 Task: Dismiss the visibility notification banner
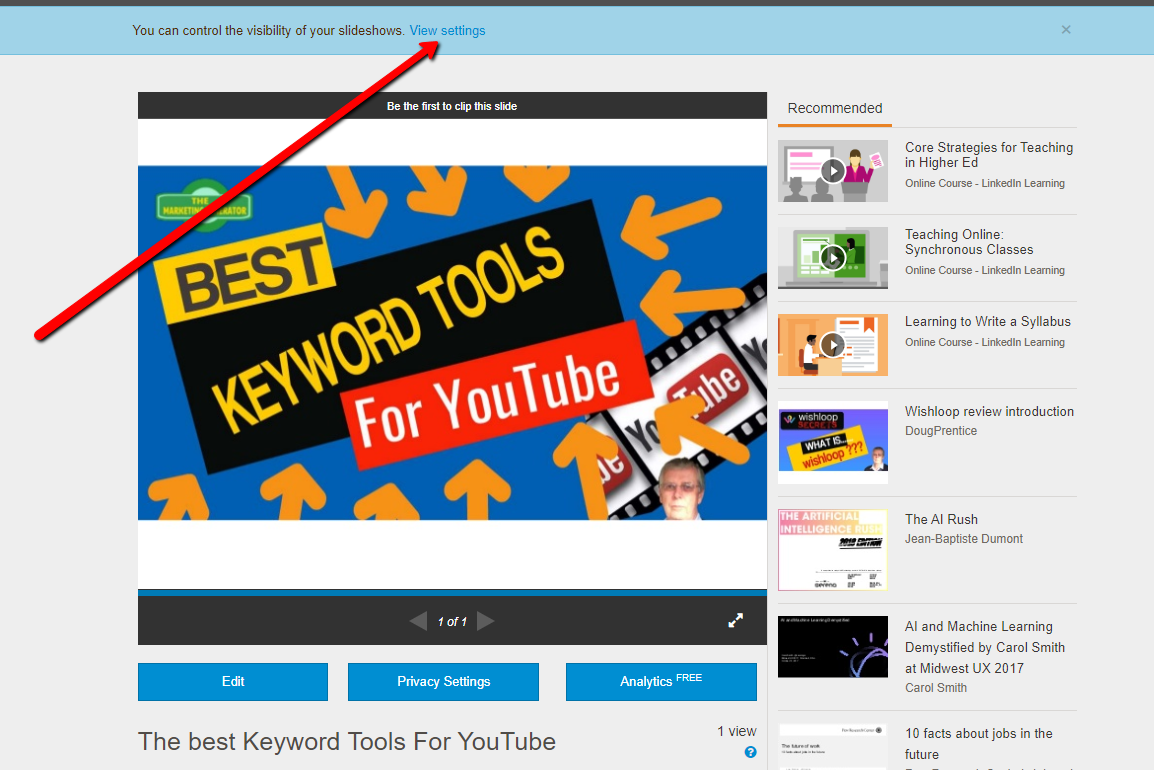coord(1066,29)
